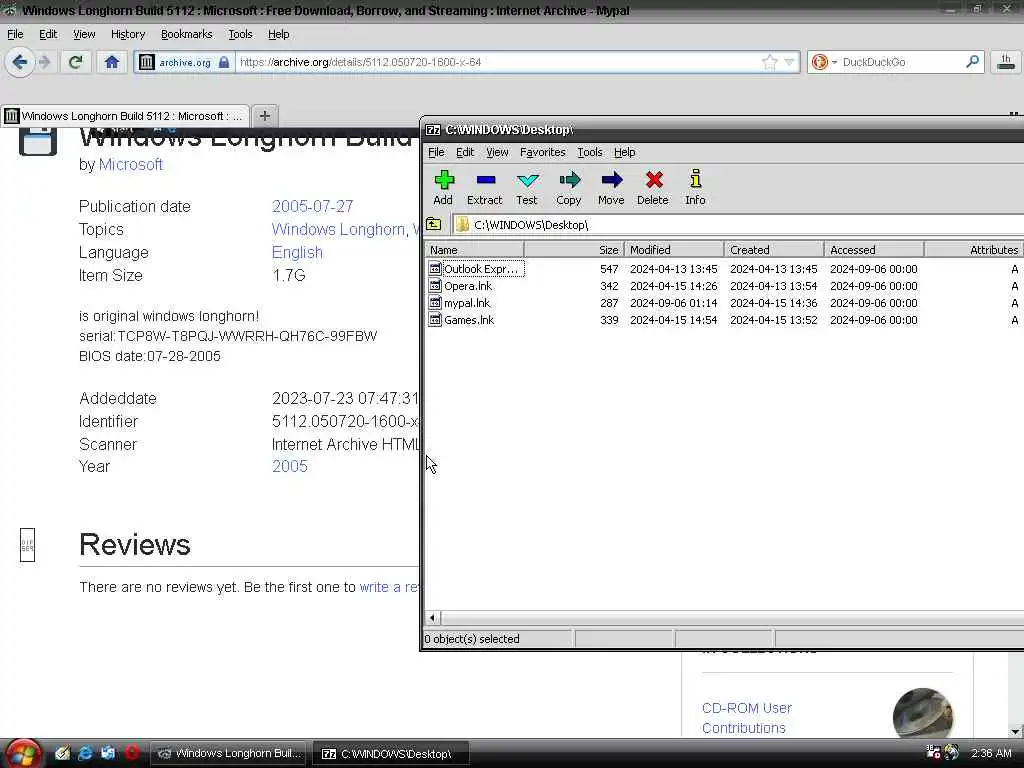Open the Help menu in 7-Zip

(624, 152)
